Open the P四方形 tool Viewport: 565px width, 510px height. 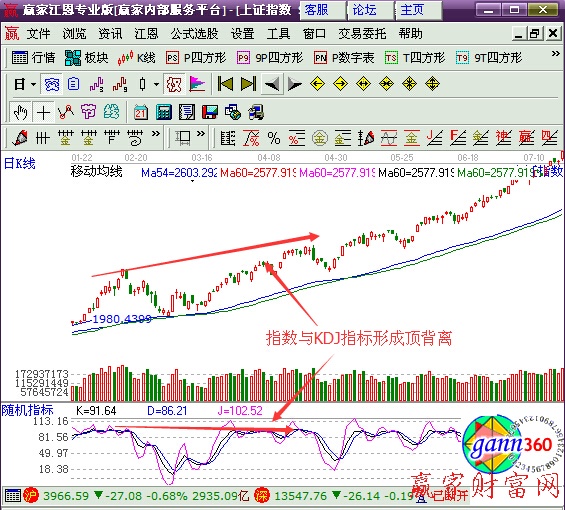point(196,58)
